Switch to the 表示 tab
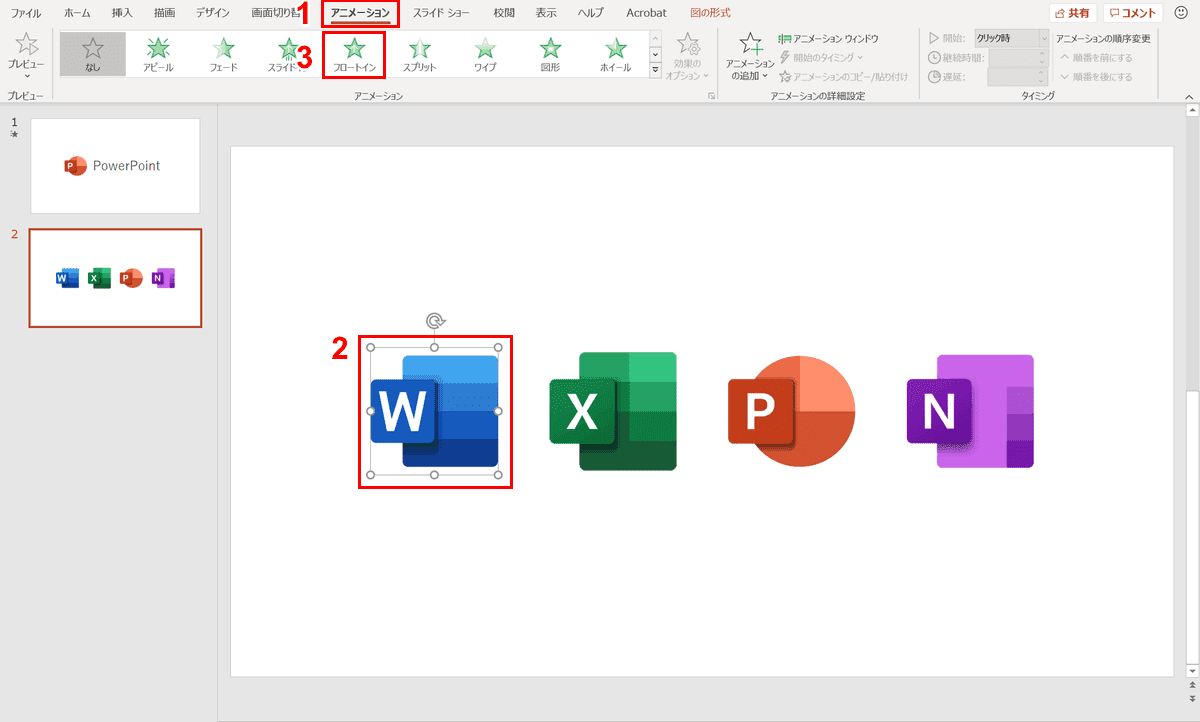Image resolution: width=1200 pixels, height=722 pixels. [546, 13]
